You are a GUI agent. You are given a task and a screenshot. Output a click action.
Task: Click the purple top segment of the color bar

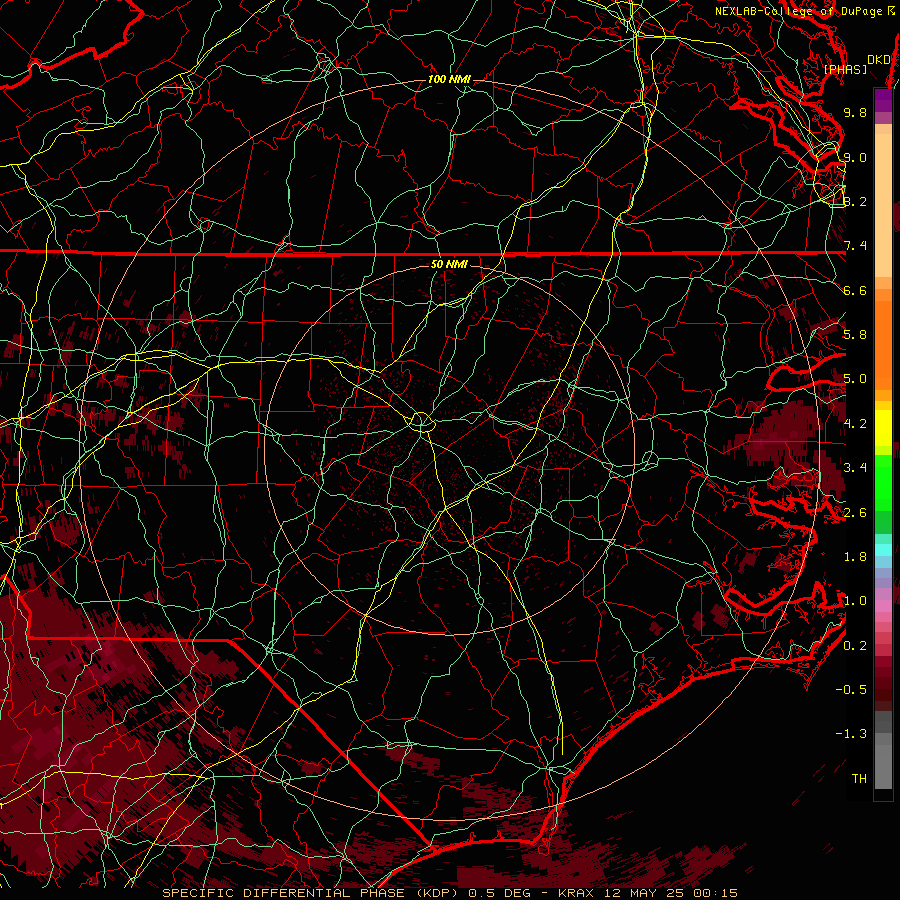coord(883,100)
